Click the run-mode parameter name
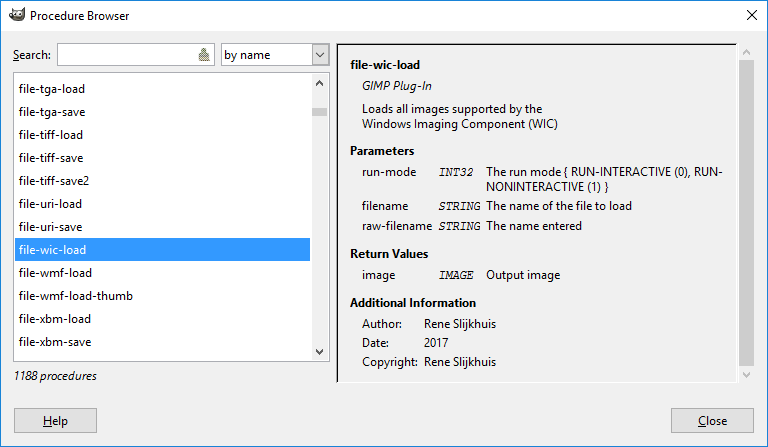768x447 pixels. coord(389,172)
